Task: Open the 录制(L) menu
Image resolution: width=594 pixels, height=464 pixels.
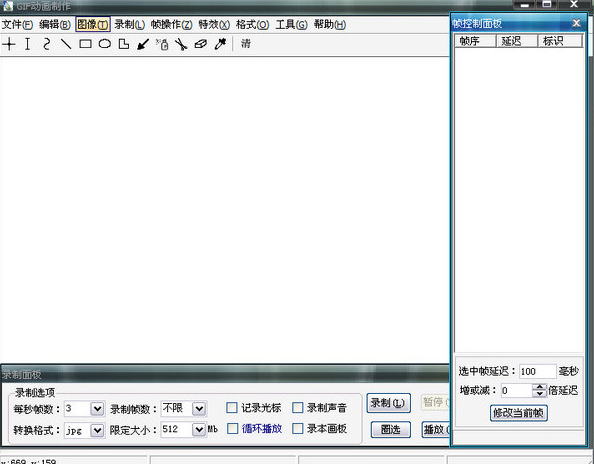Action: click(130, 25)
